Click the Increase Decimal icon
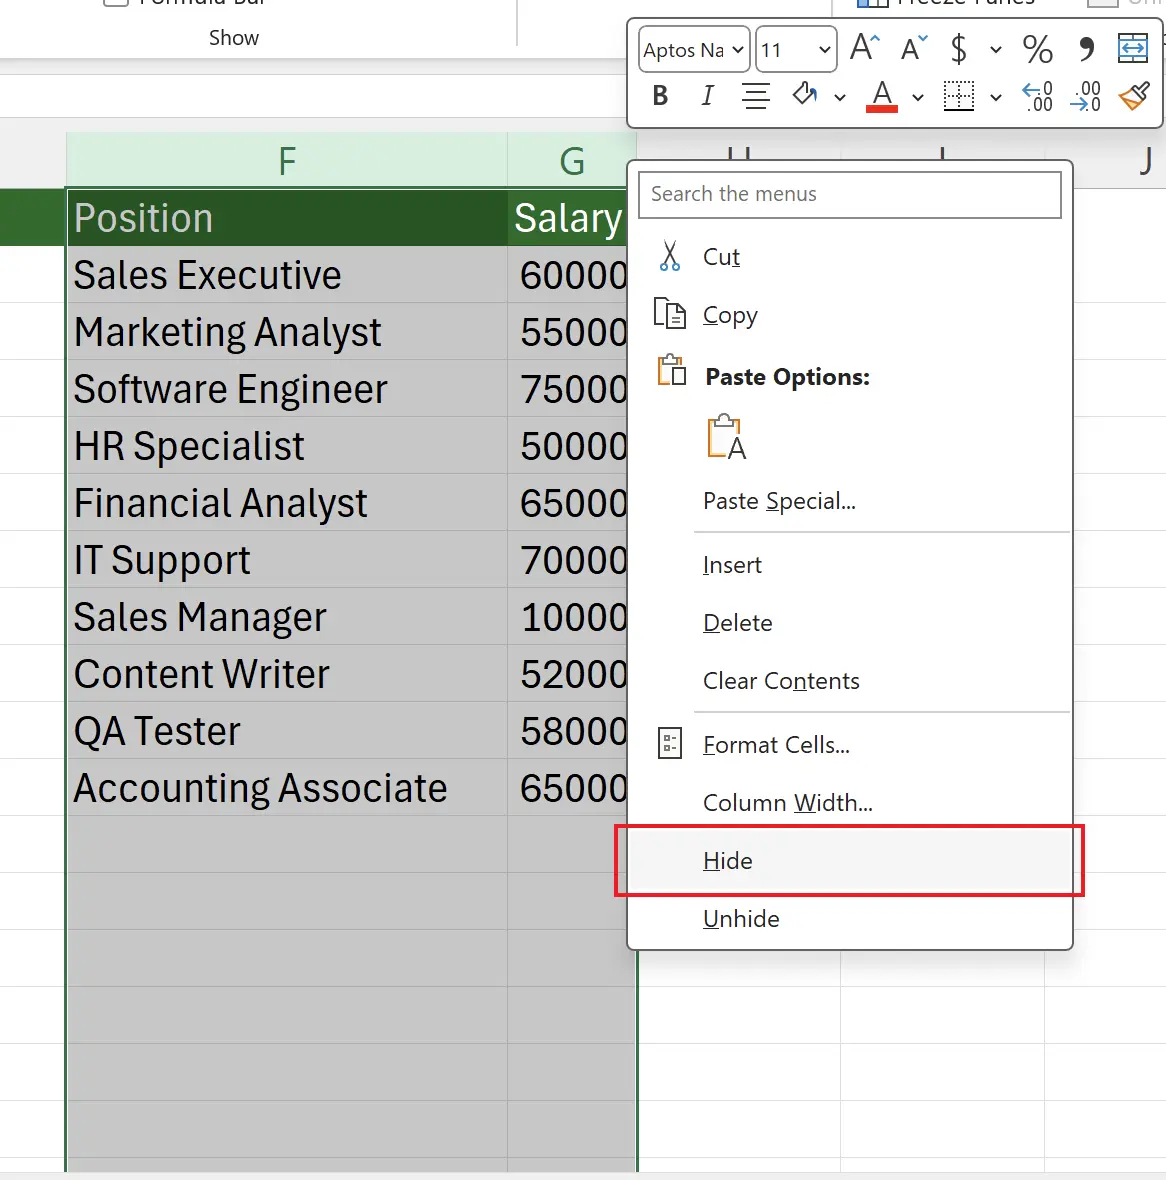Screen dimensions: 1166x1180 pyautogui.click(x=1037, y=96)
